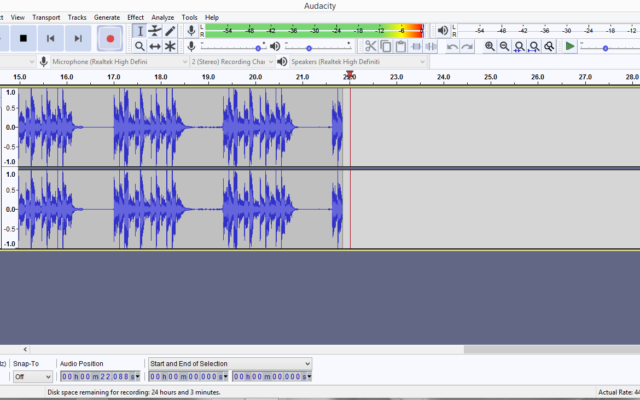Open the Analyze menu

(163, 18)
